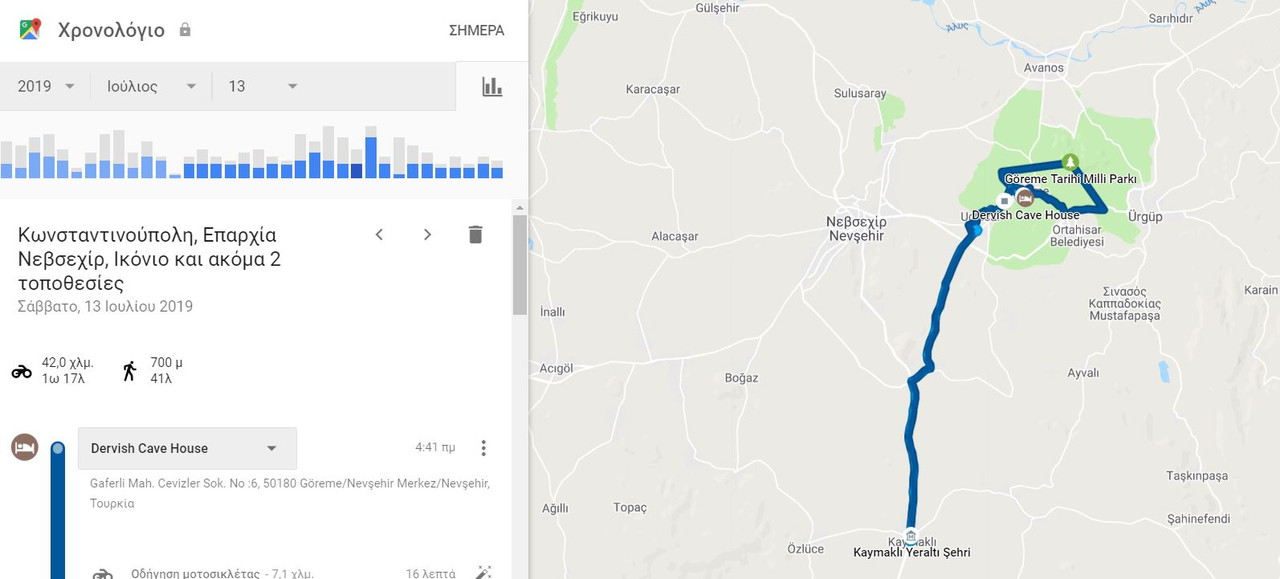Screen dimensions: 1280x579
Task: Open the month dropdown showing Ιούλιος
Action: (151, 86)
